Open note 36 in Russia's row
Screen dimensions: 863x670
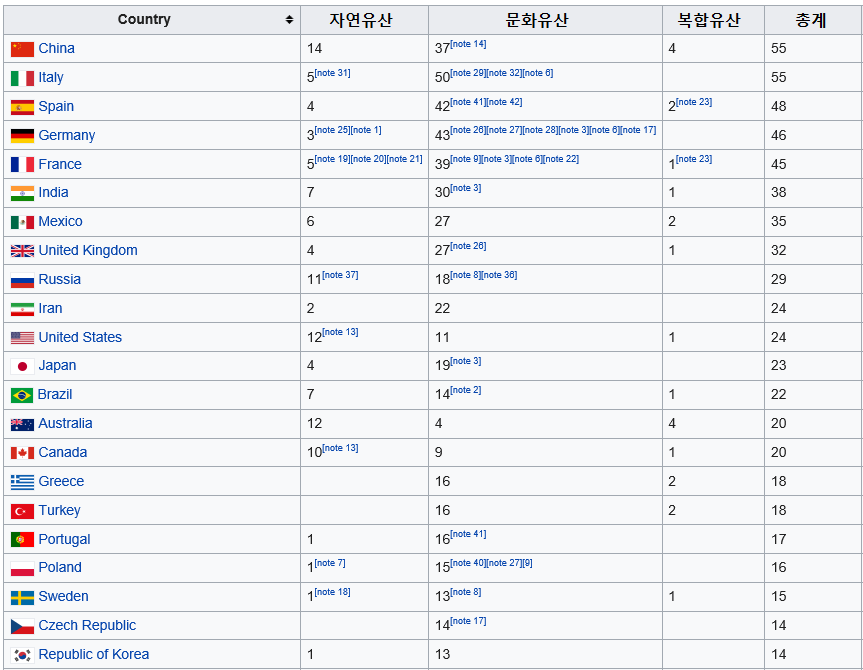(499, 275)
